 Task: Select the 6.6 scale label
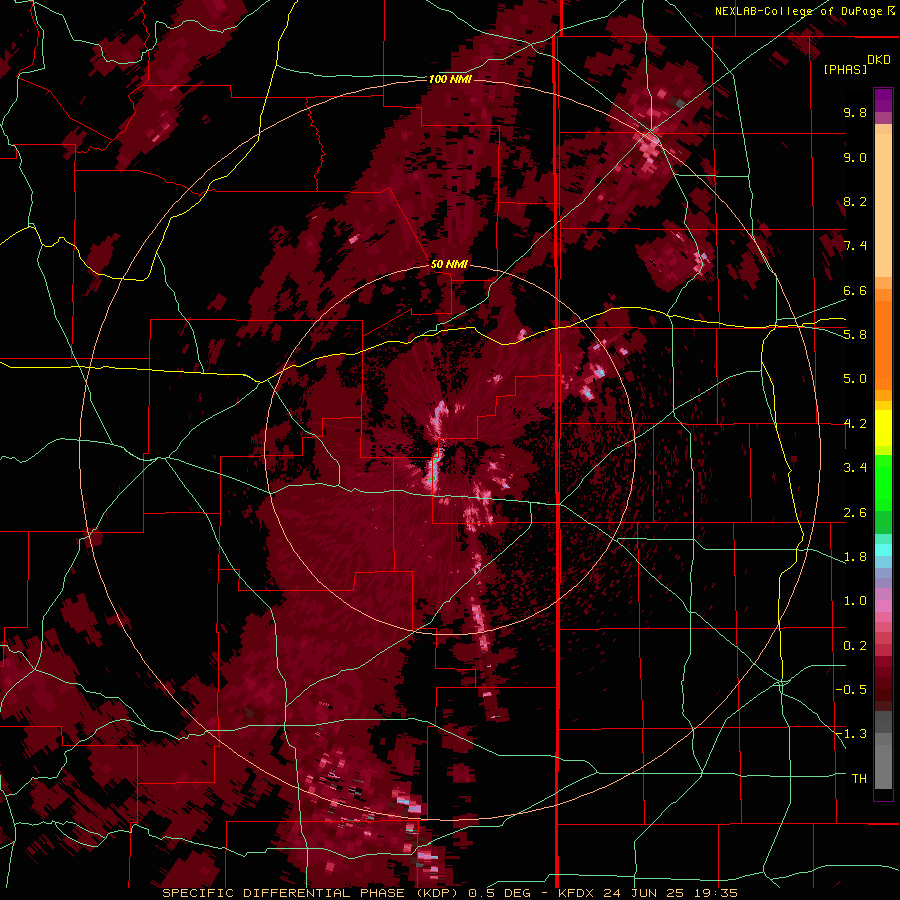[855, 290]
